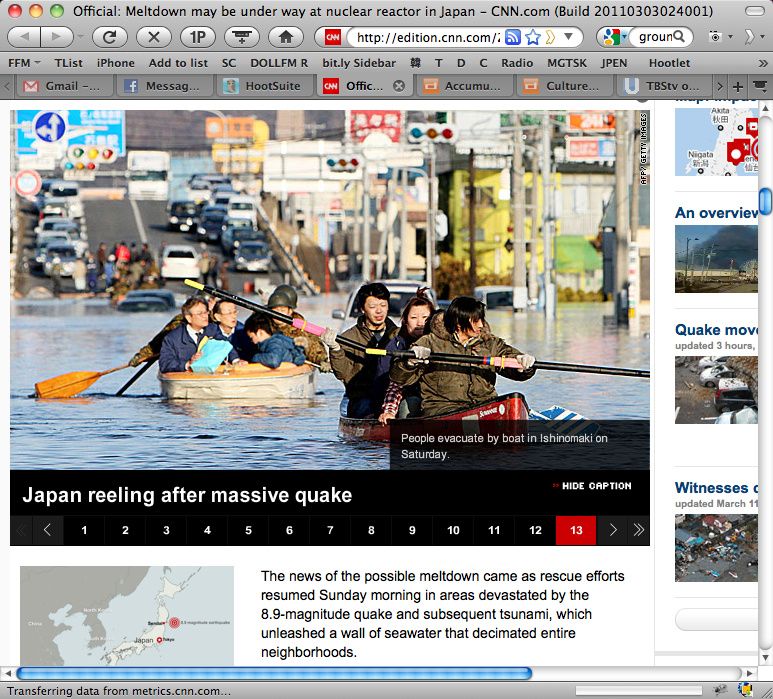Stop loading the page

tap(154, 37)
